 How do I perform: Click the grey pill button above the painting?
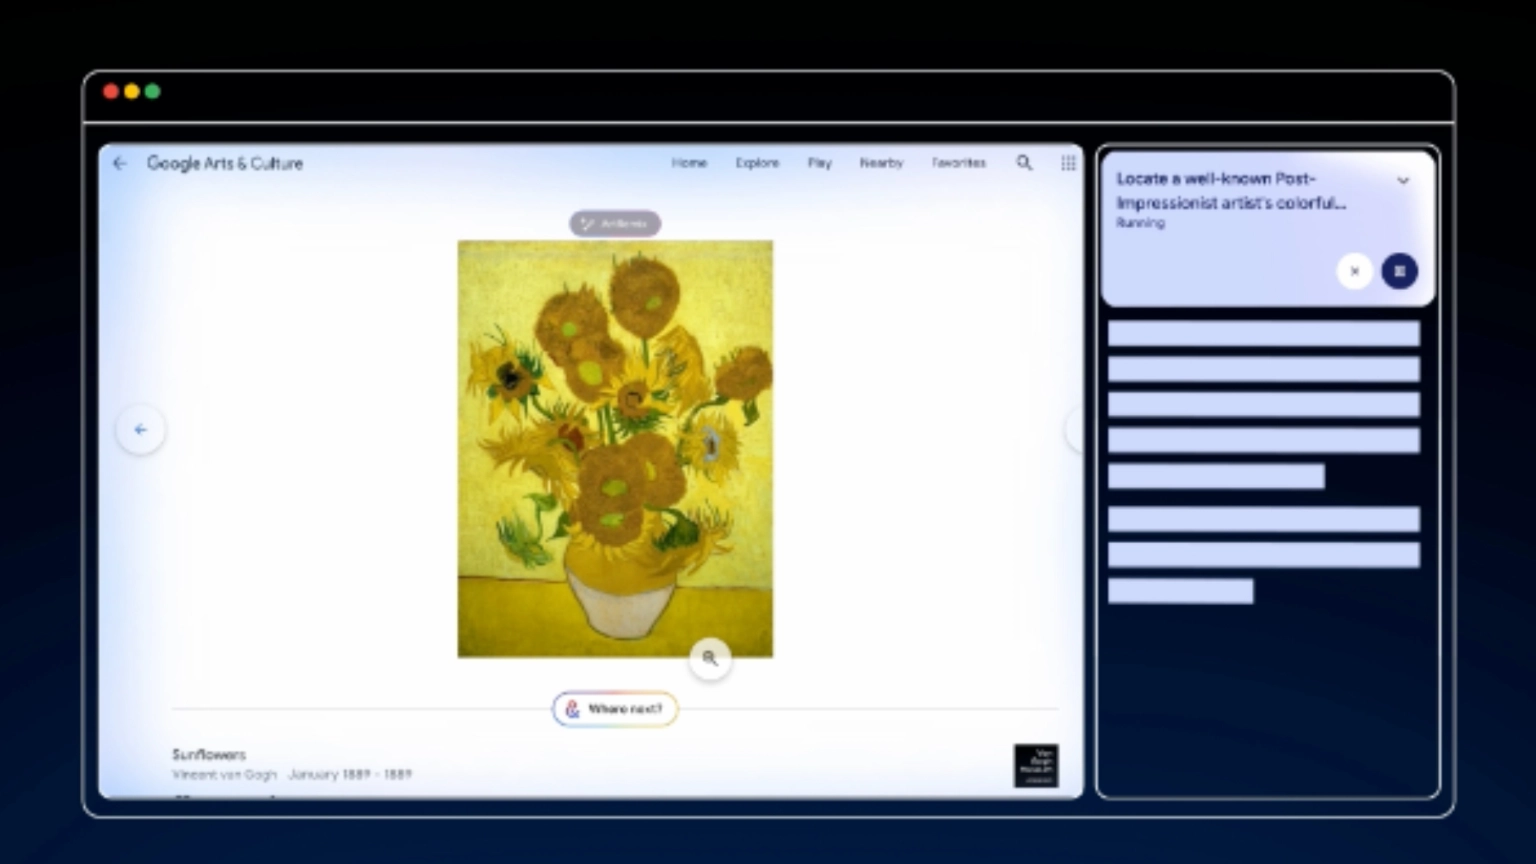point(615,224)
